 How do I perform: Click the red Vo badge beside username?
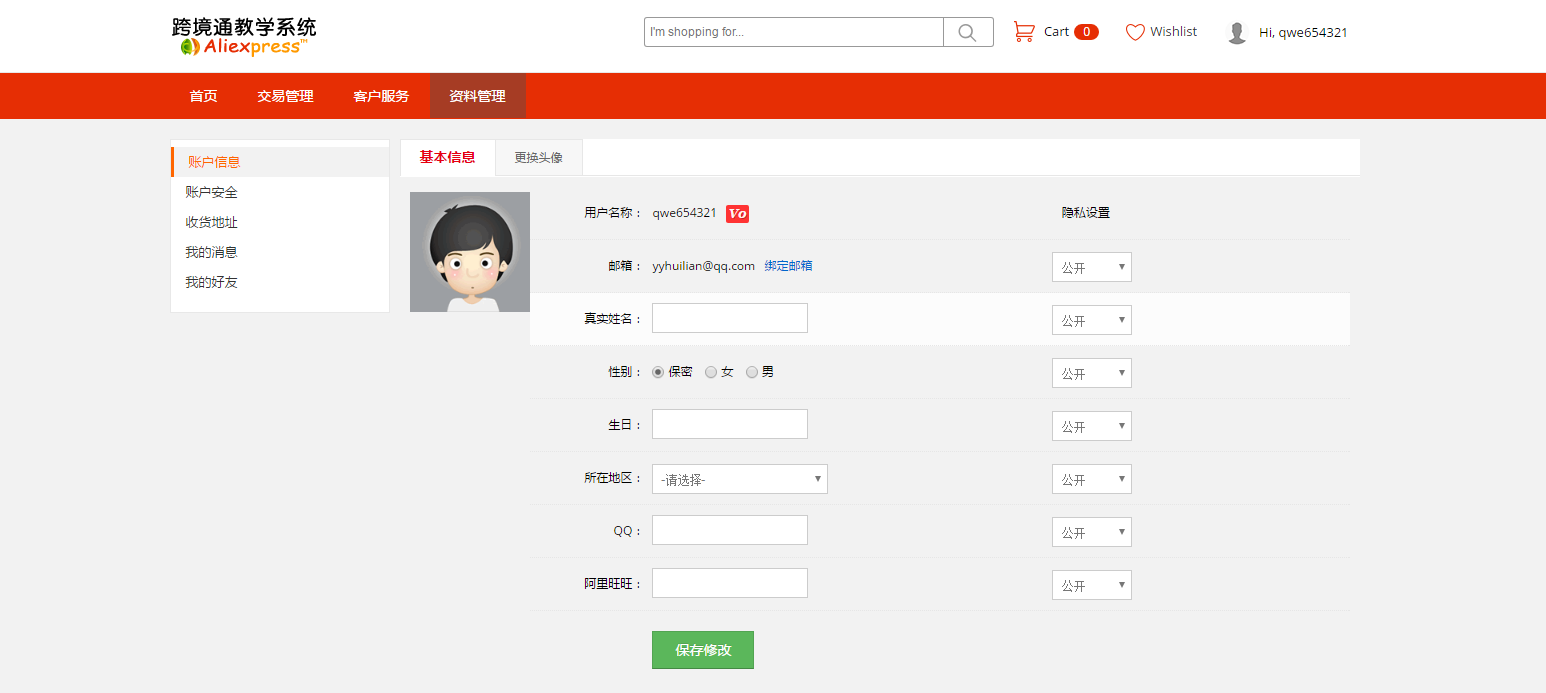click(x=737, y=213)
